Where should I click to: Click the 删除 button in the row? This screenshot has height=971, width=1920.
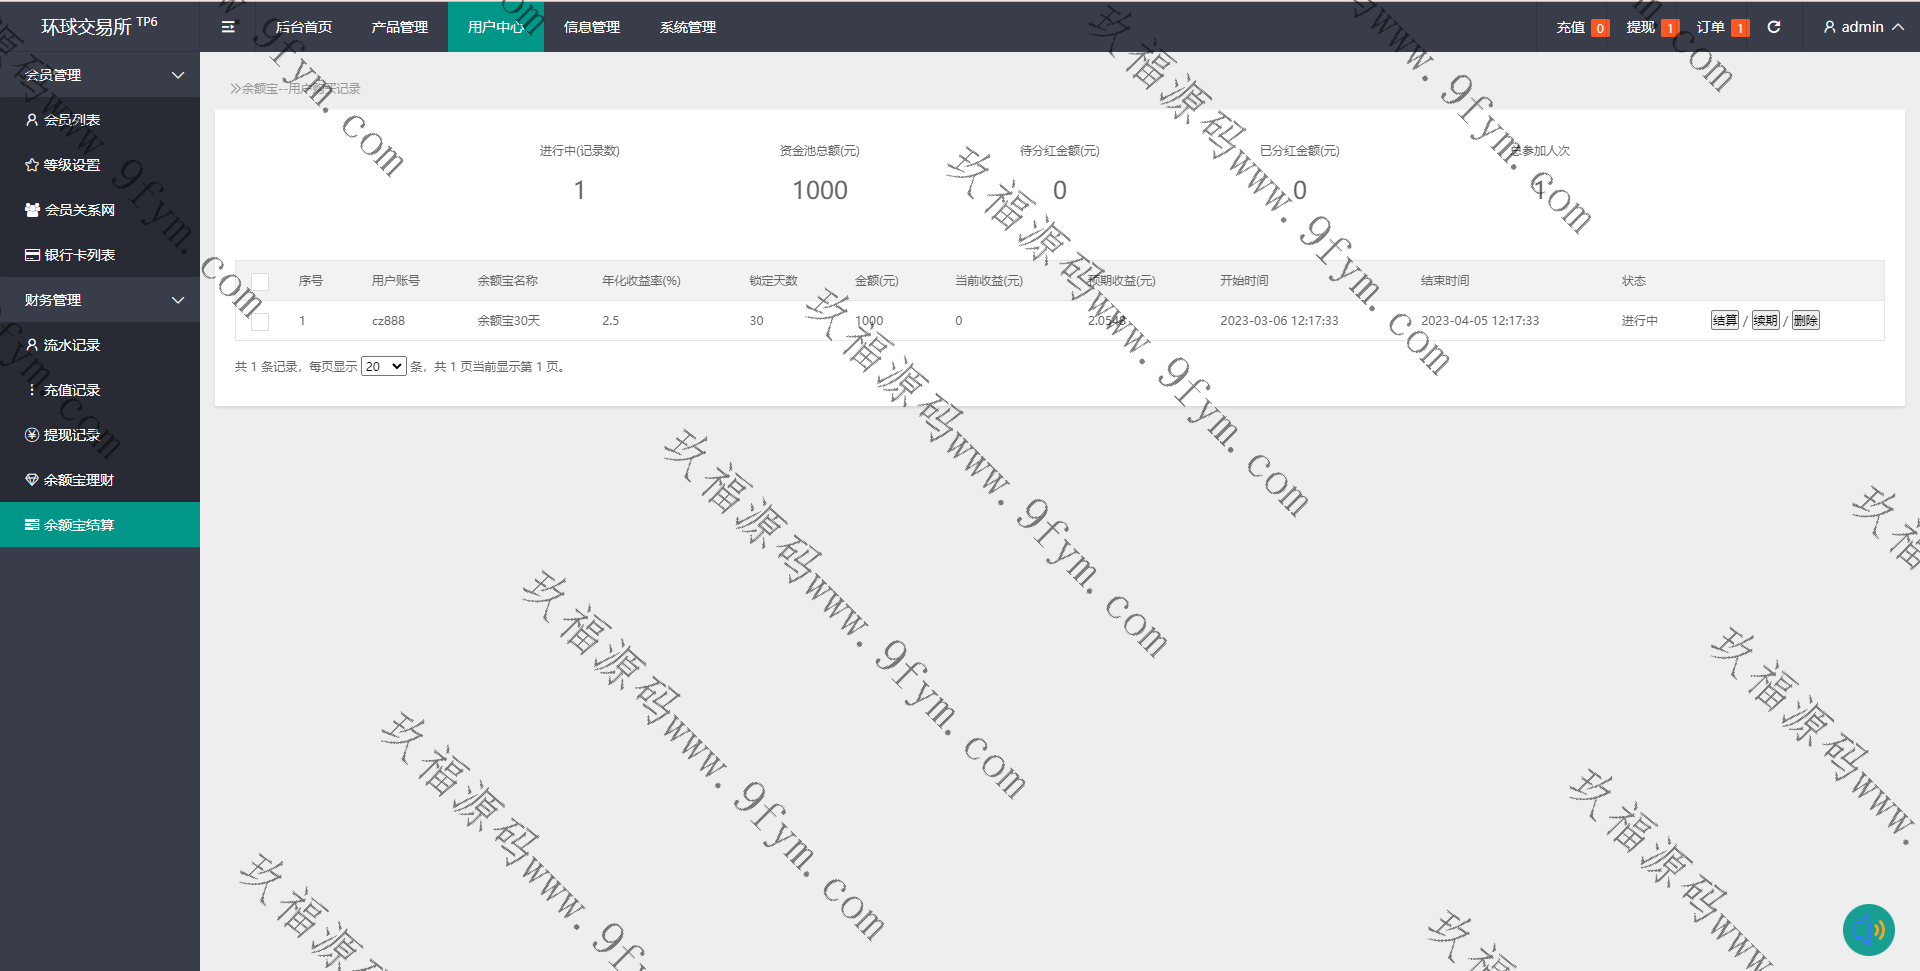click(x=1805, y=321)
